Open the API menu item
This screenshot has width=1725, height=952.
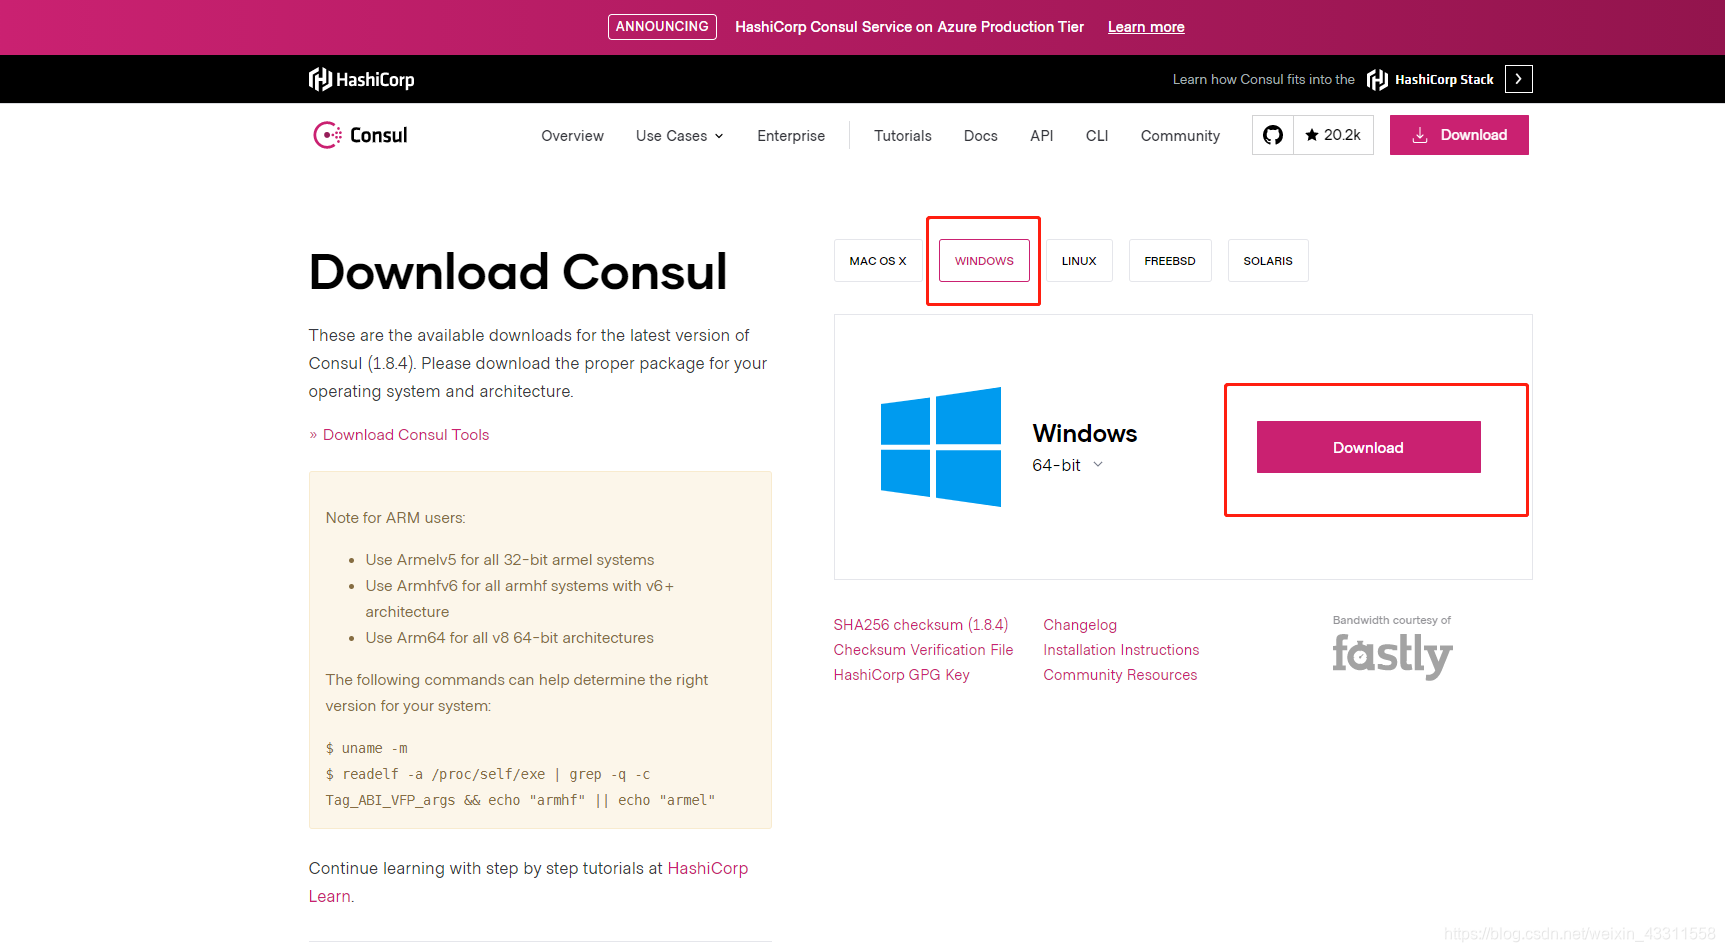[x=1041, y=136]
